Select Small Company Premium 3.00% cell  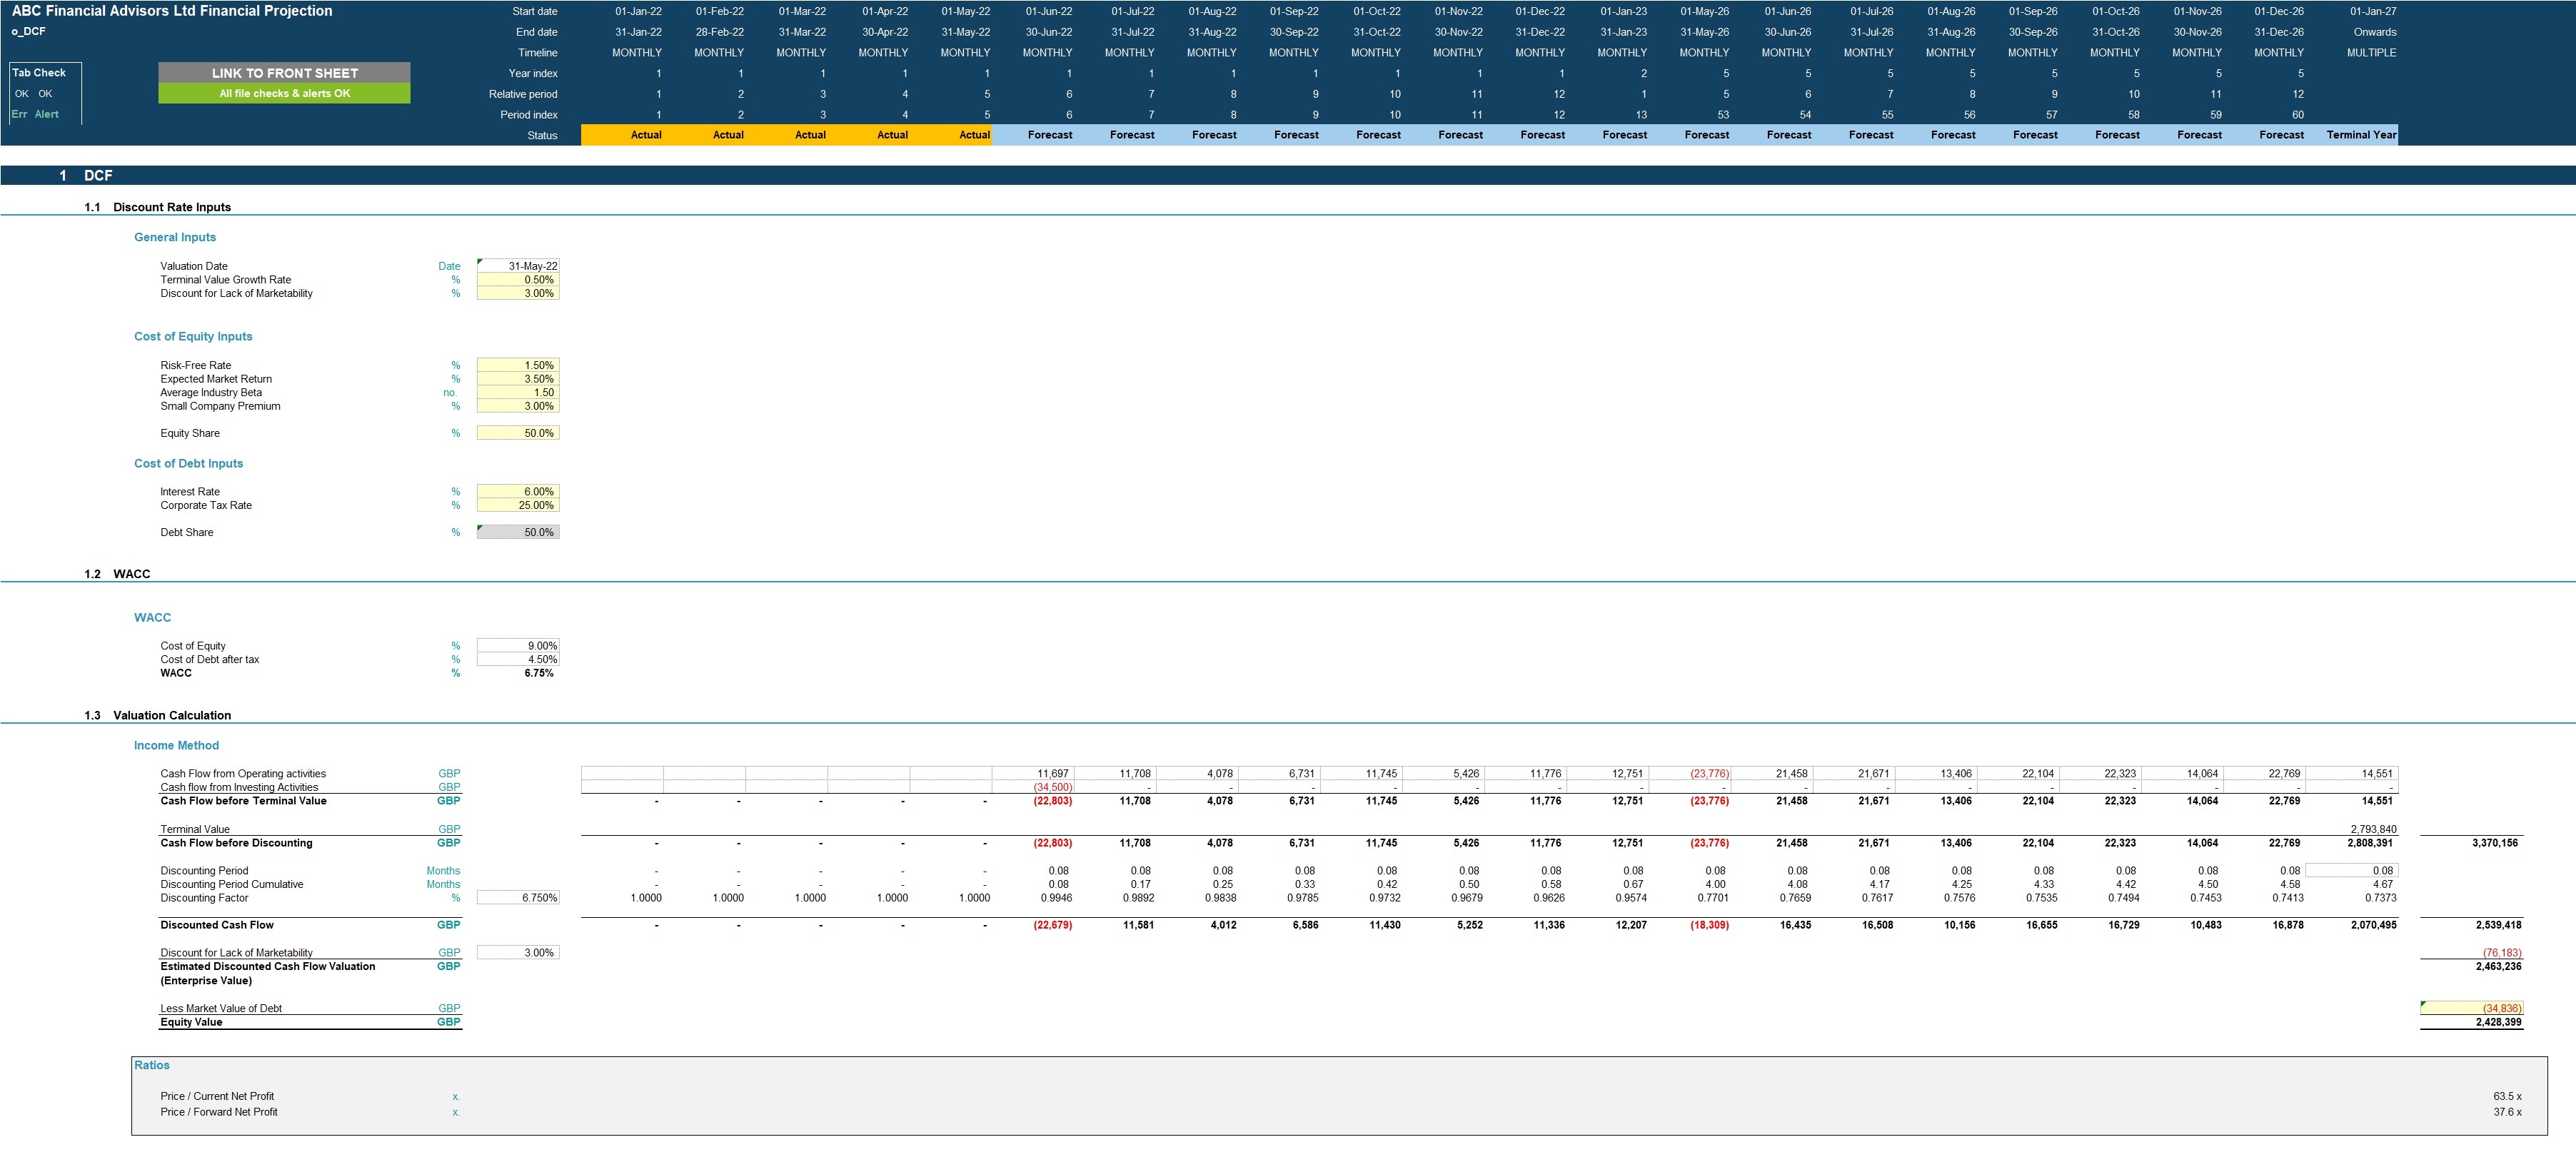coord(518,406)
